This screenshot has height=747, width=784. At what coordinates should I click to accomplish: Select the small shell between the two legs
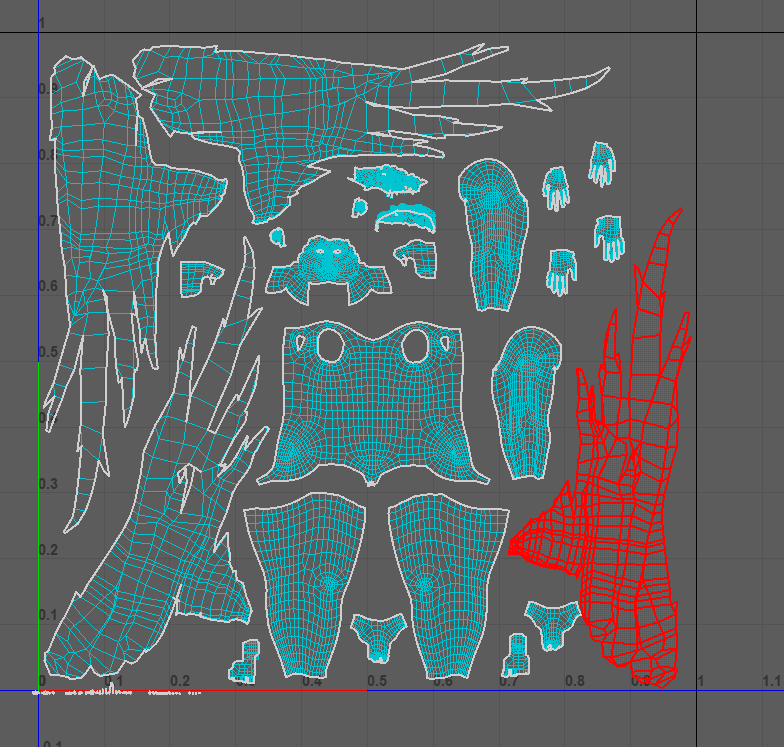point(378,636)
